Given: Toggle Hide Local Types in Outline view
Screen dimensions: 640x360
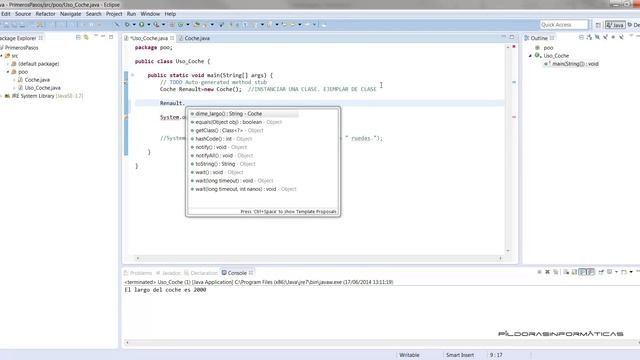Looking at the screenshot, I should (x=621, y=37).
